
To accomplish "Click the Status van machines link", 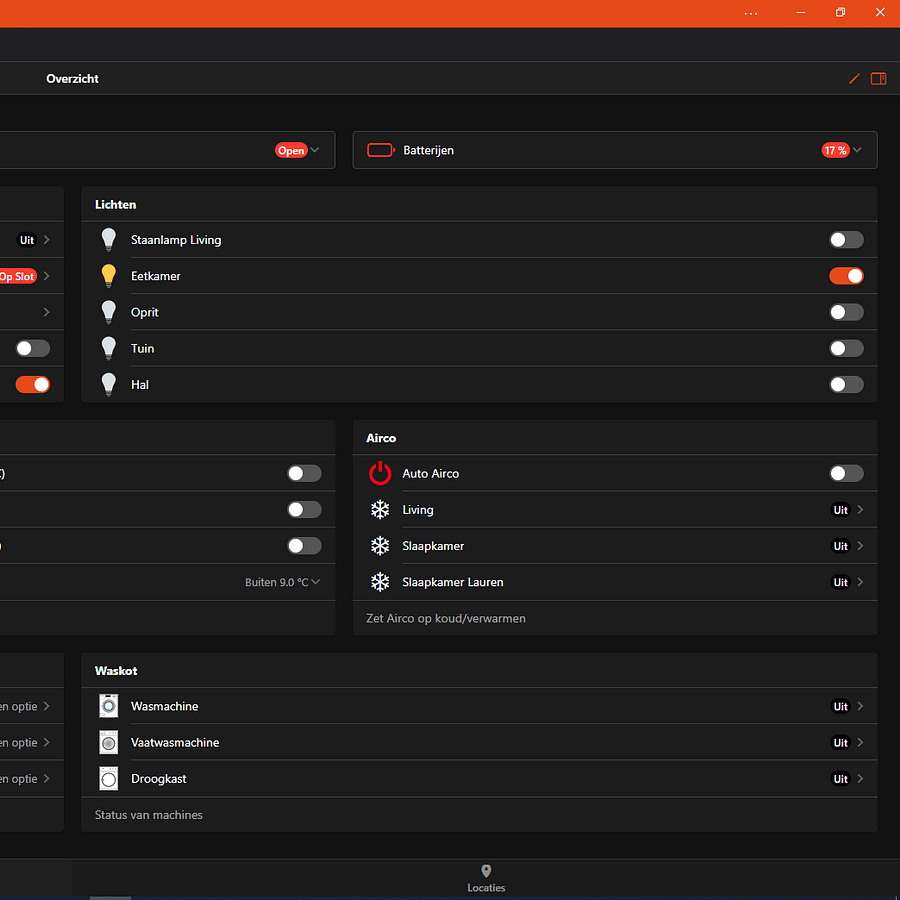I will point(148,814).
